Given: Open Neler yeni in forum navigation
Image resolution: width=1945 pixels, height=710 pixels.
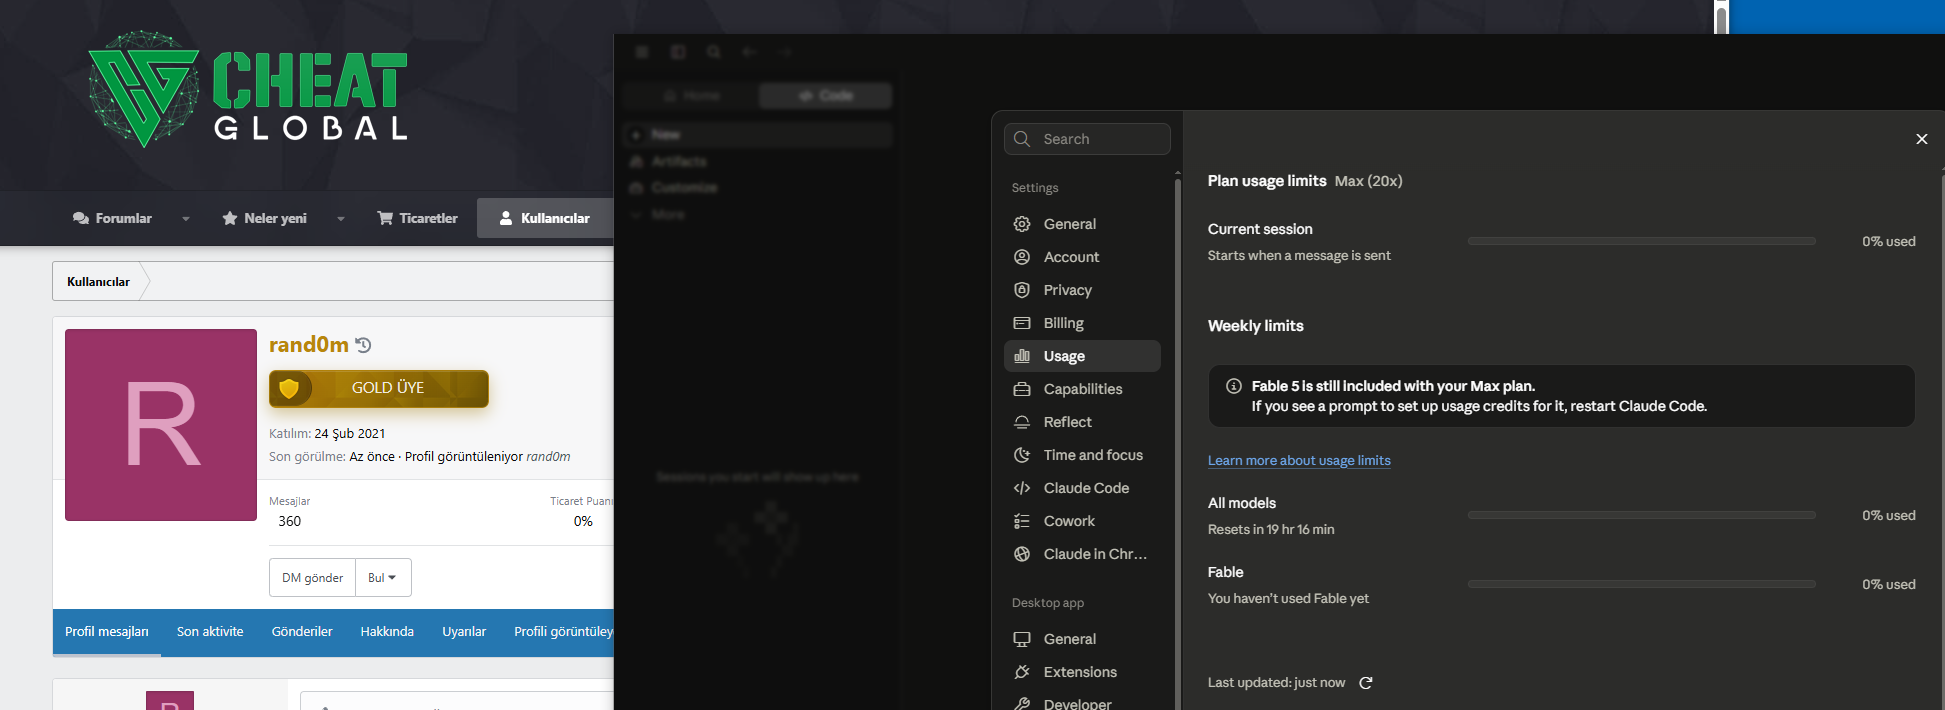Looking at the screenshot, I should [x=265, y=218].
